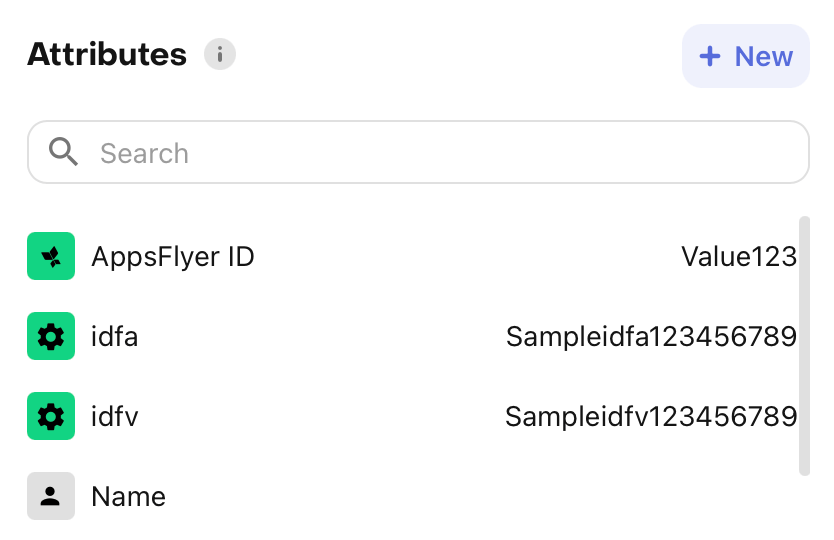Click the Attributes info icon
Screen dimensions: 834x540
click(x=220, y=54)
